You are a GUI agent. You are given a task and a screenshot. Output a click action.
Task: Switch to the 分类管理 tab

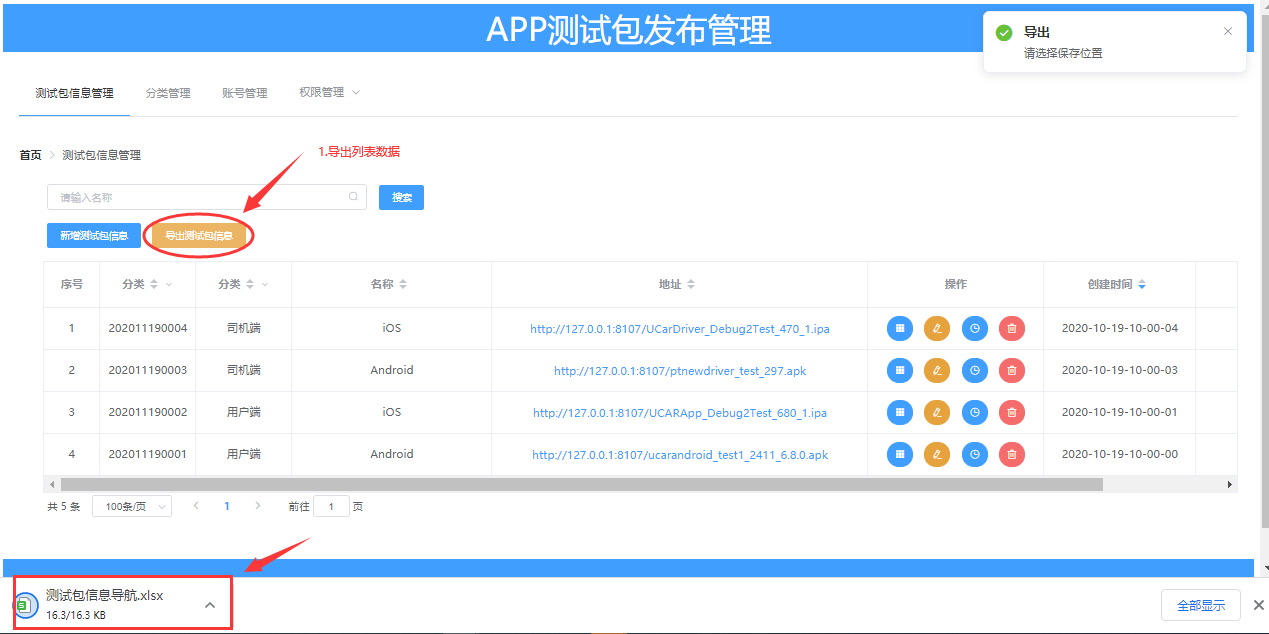pyautogui.click(x=168, y=93)
